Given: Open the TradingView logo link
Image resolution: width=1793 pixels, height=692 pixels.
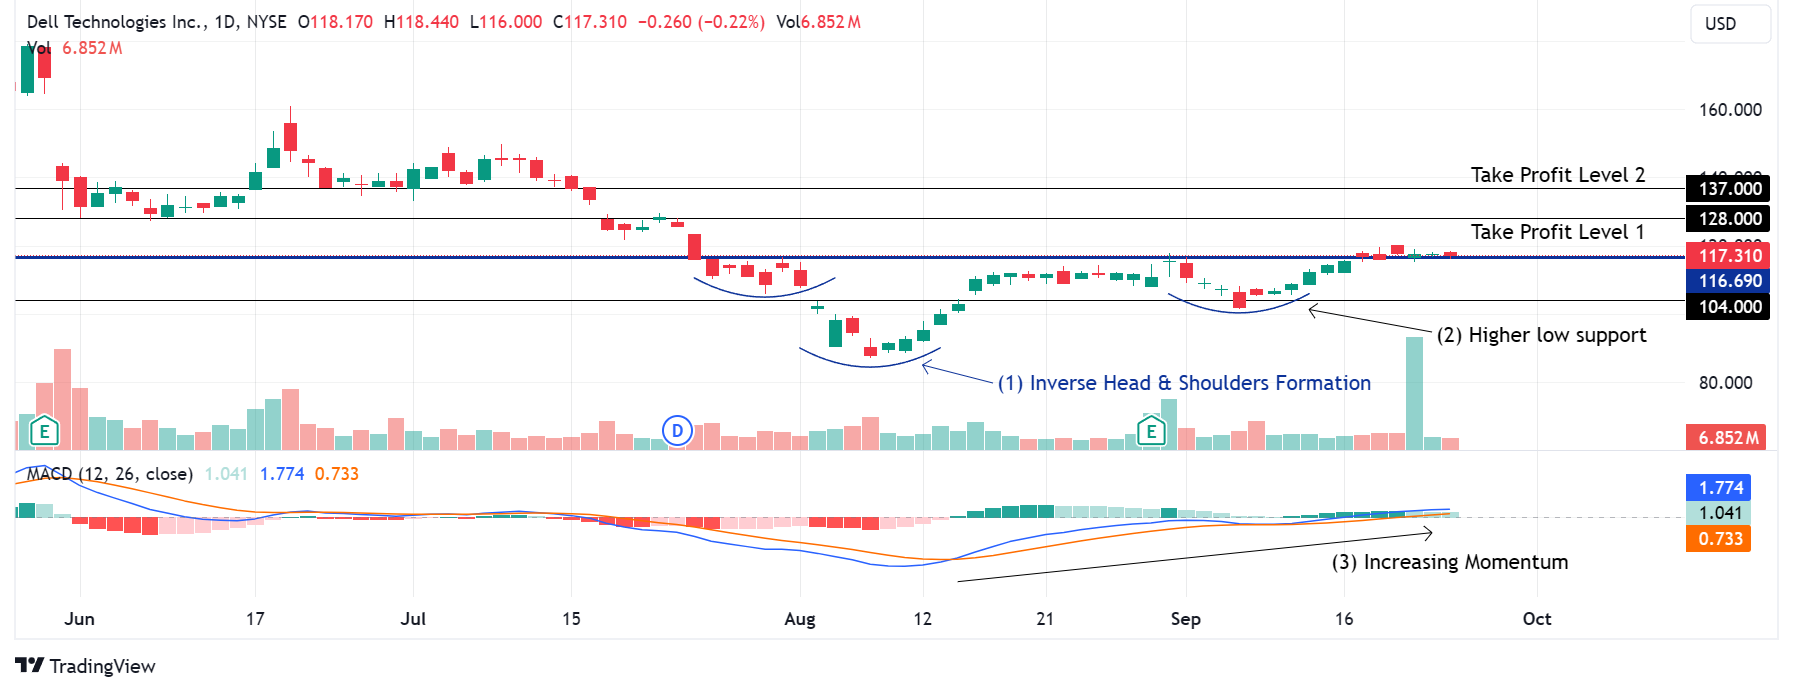Looking at the screenshot, I should [86, 666].
